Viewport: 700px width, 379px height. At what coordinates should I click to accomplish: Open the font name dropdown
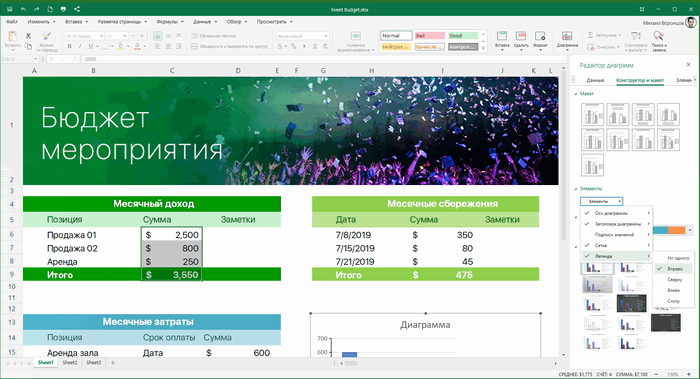(101, 36)
